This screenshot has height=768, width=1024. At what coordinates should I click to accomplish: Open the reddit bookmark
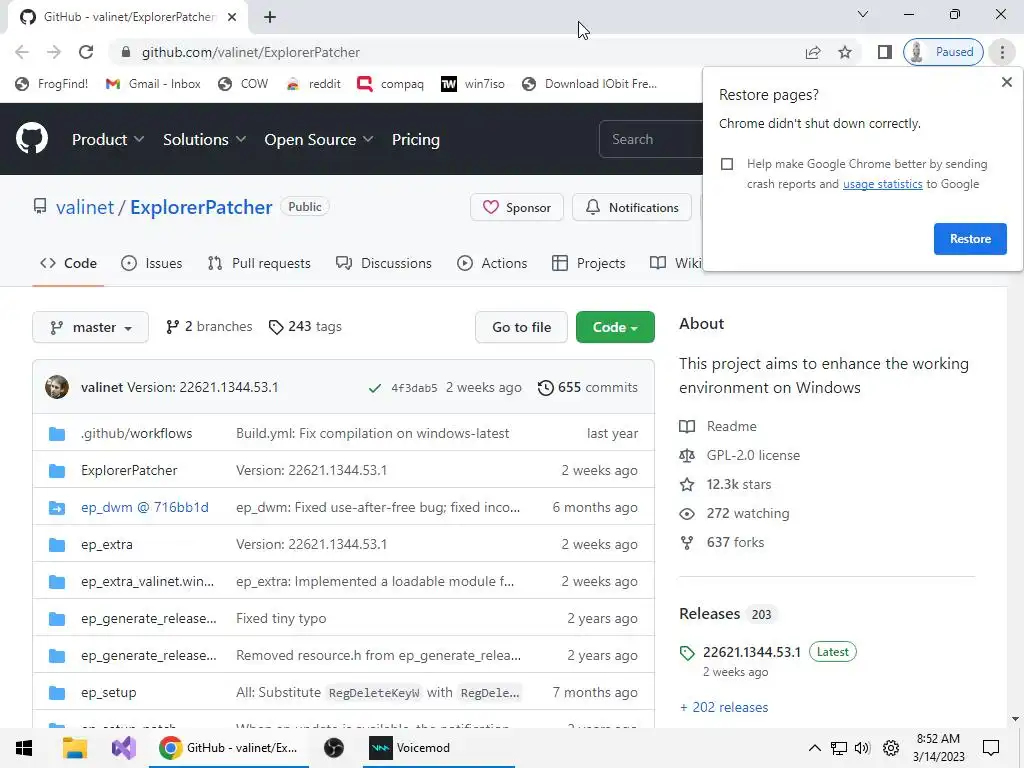pyautogui.click(x=313, y=84)
